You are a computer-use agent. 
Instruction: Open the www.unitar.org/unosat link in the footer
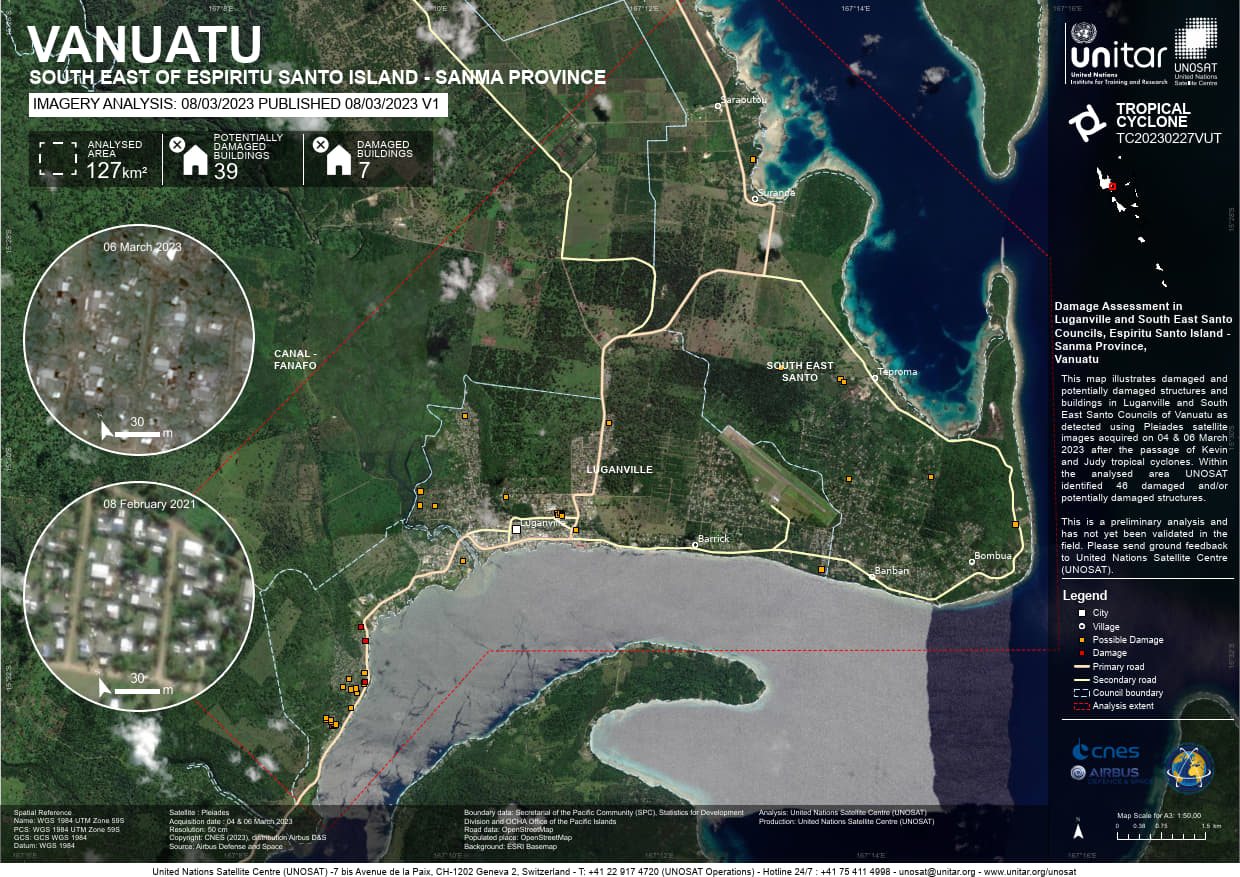pos(1028,871)
